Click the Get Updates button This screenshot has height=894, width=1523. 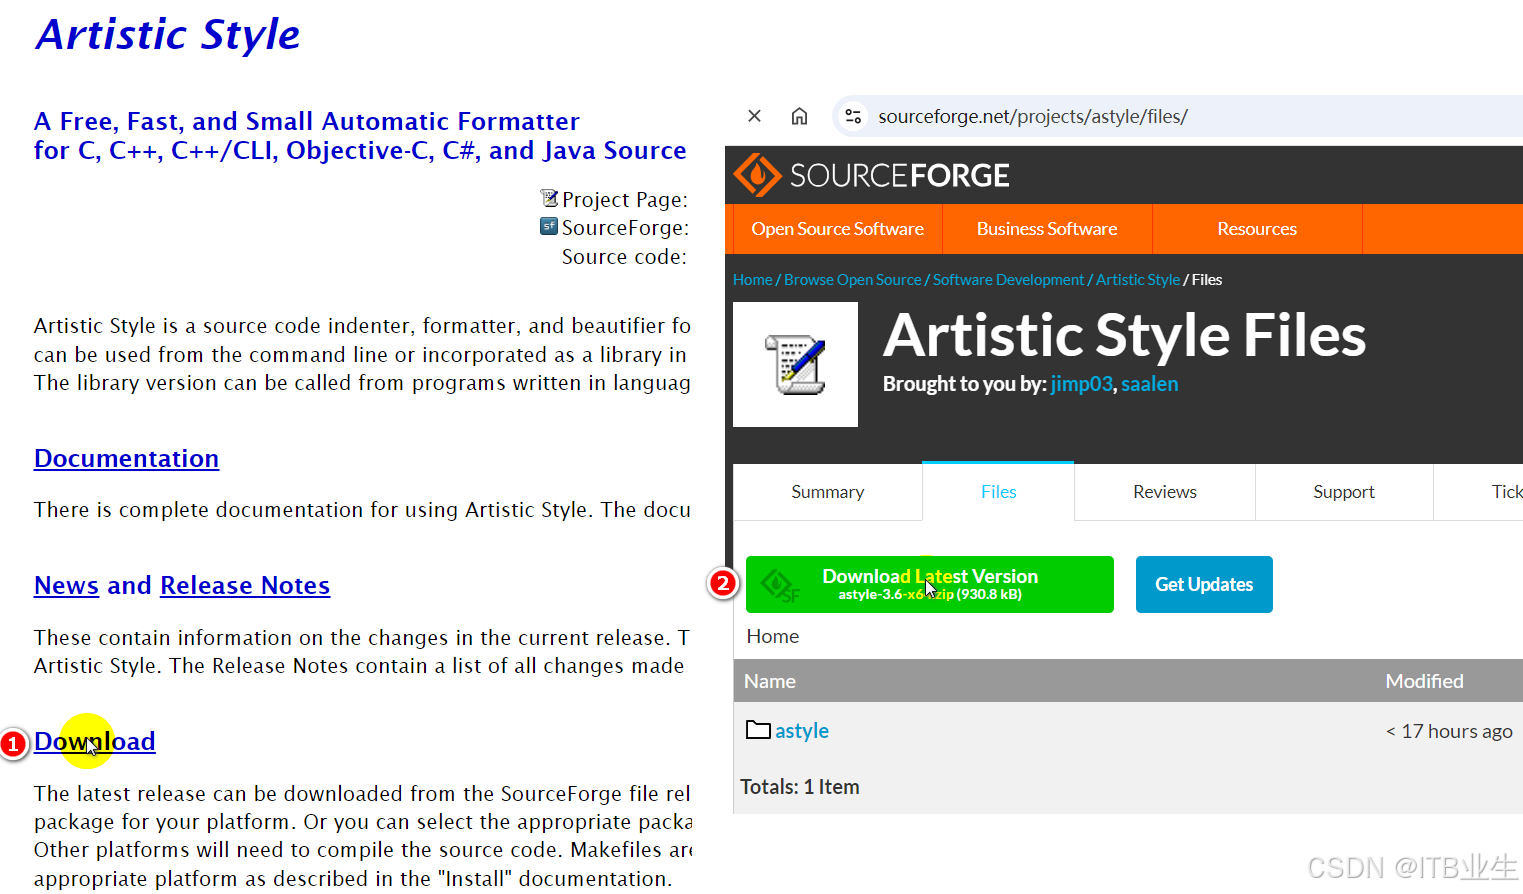coord(1204,584)
